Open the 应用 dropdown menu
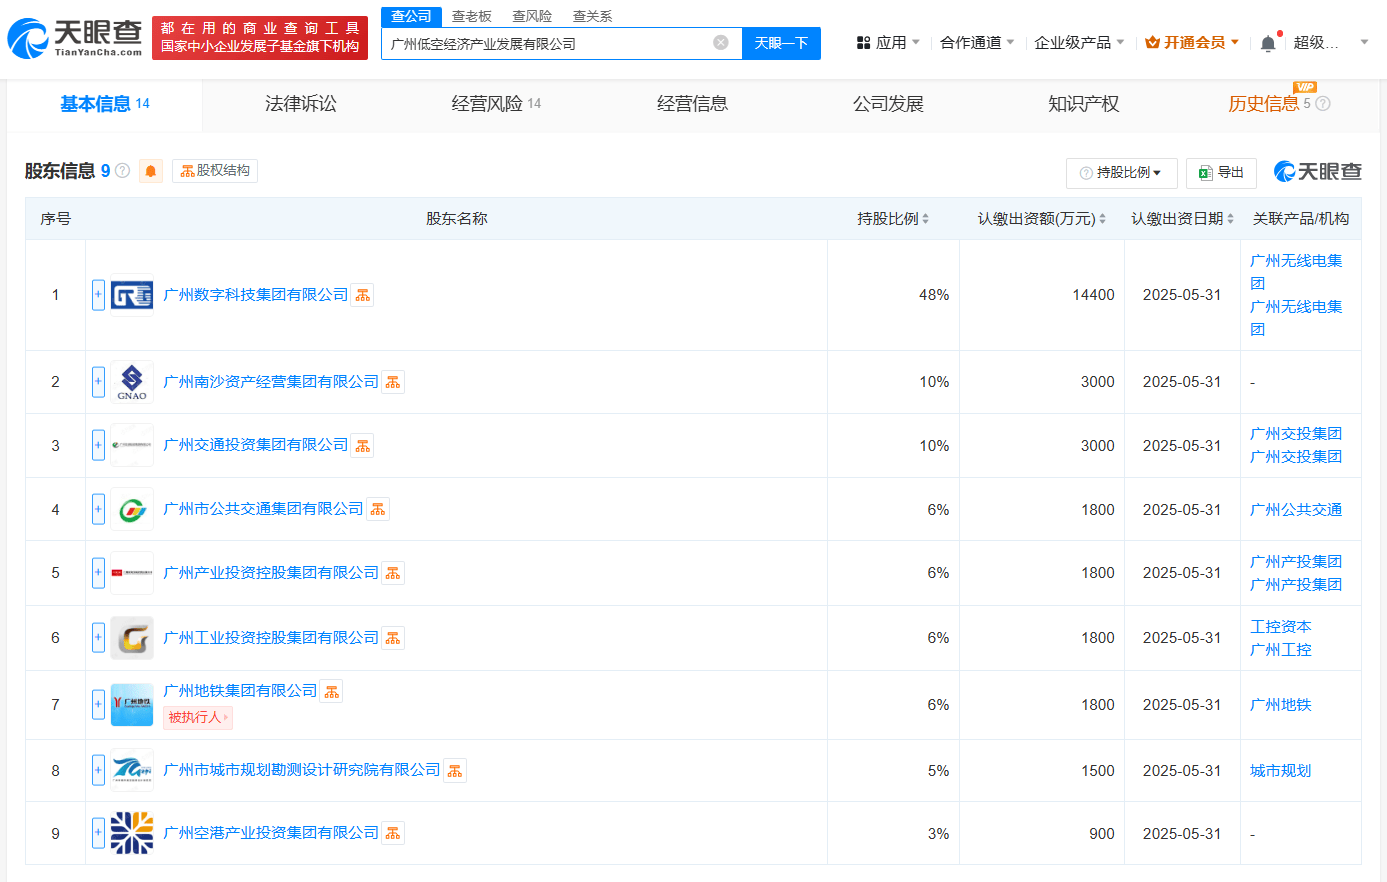This screenshot has height=882, width=1387. 888,43
